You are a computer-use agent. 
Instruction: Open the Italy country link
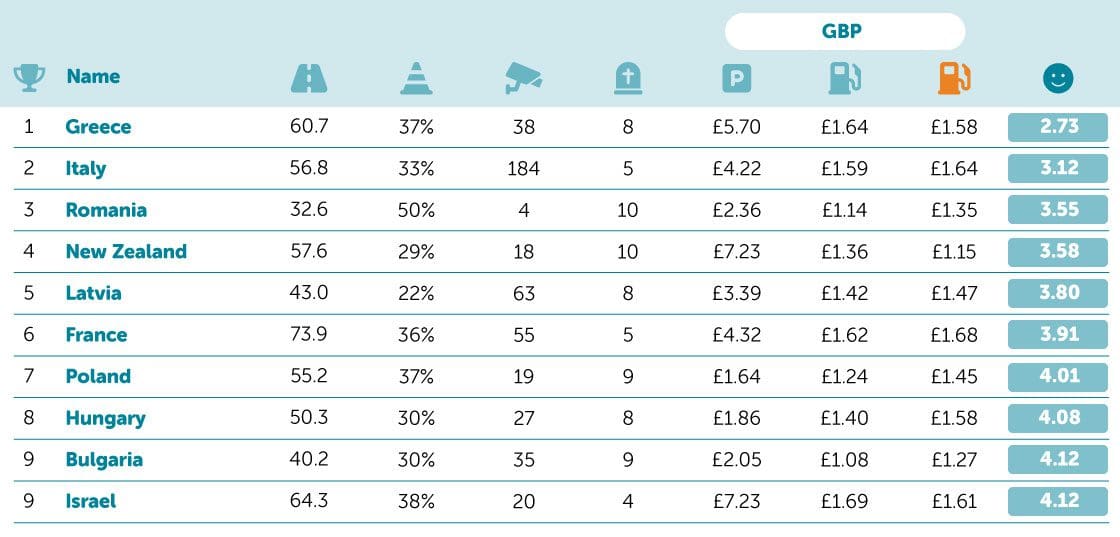pyautogui.click(x=85, y=168)
